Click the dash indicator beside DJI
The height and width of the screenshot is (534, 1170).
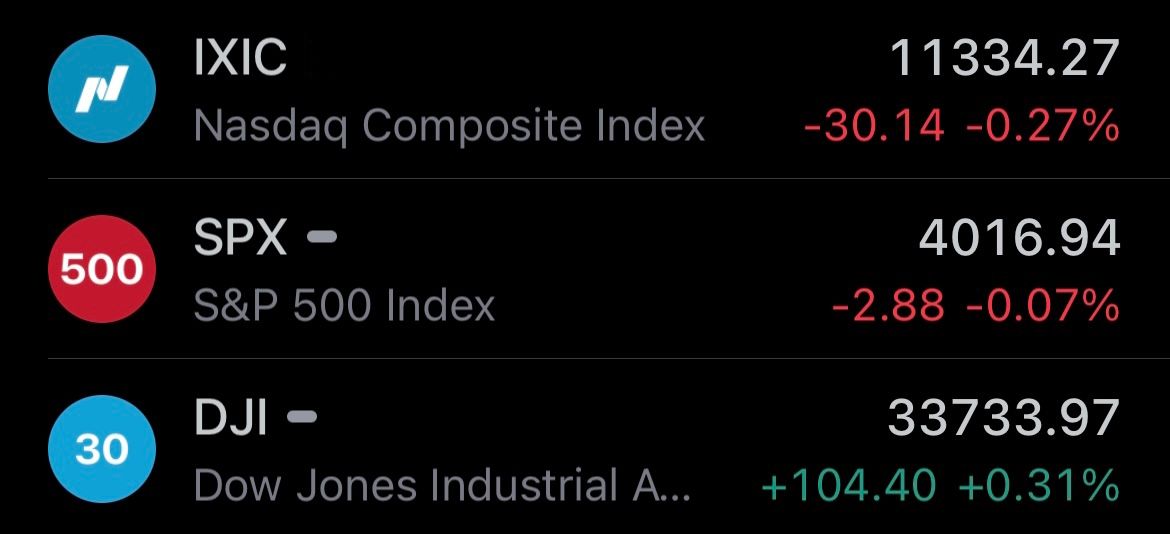pos(301,416)
